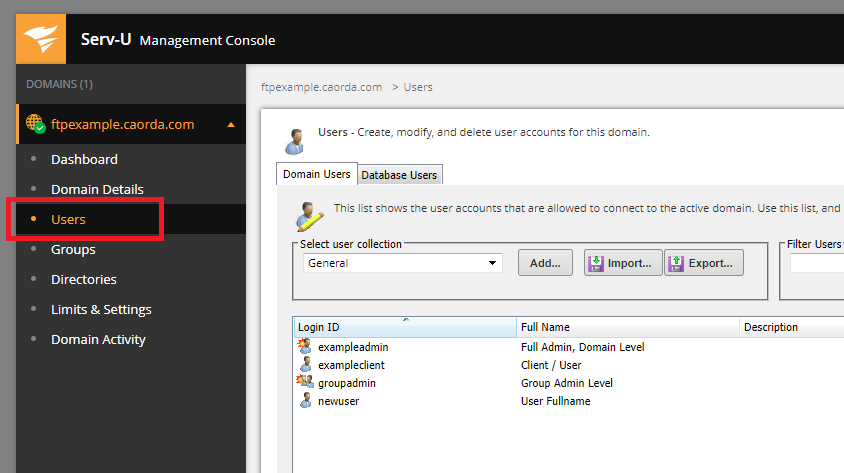Sort by the Login ID column header

click(x=405, y=327)
